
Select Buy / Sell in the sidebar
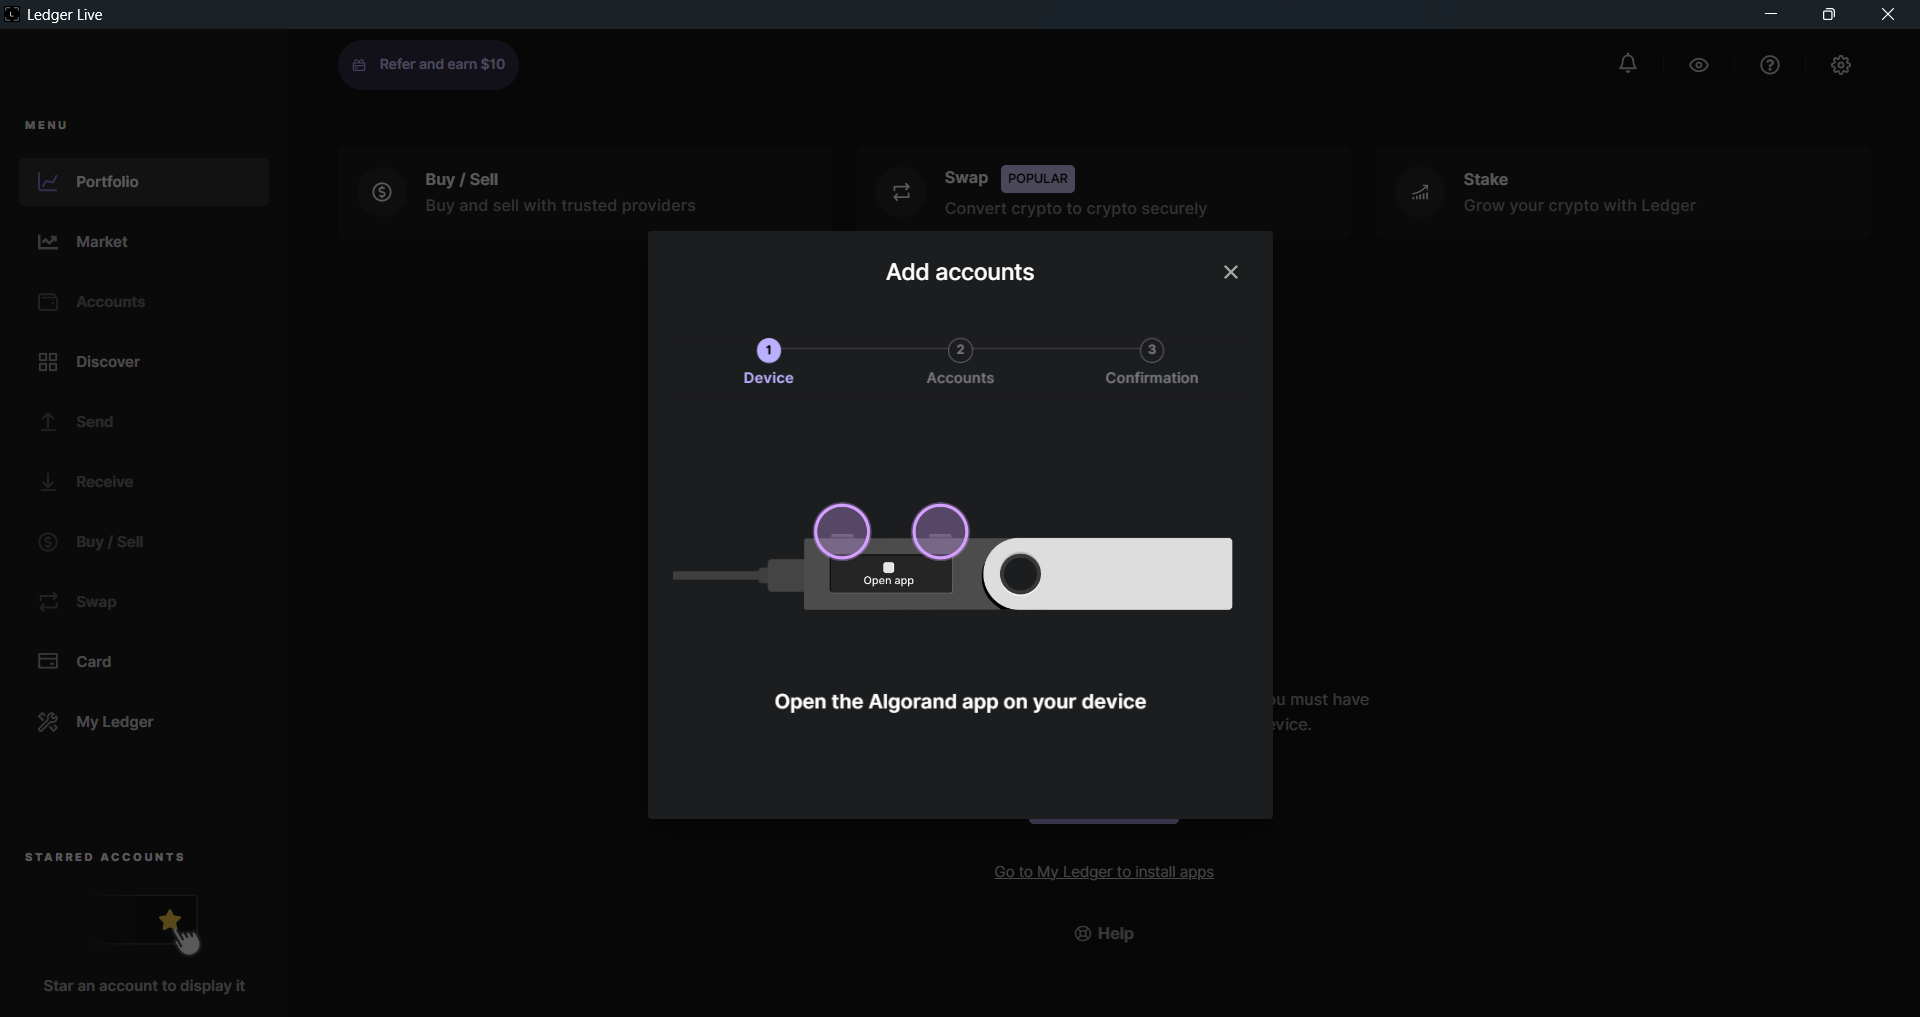111,541
